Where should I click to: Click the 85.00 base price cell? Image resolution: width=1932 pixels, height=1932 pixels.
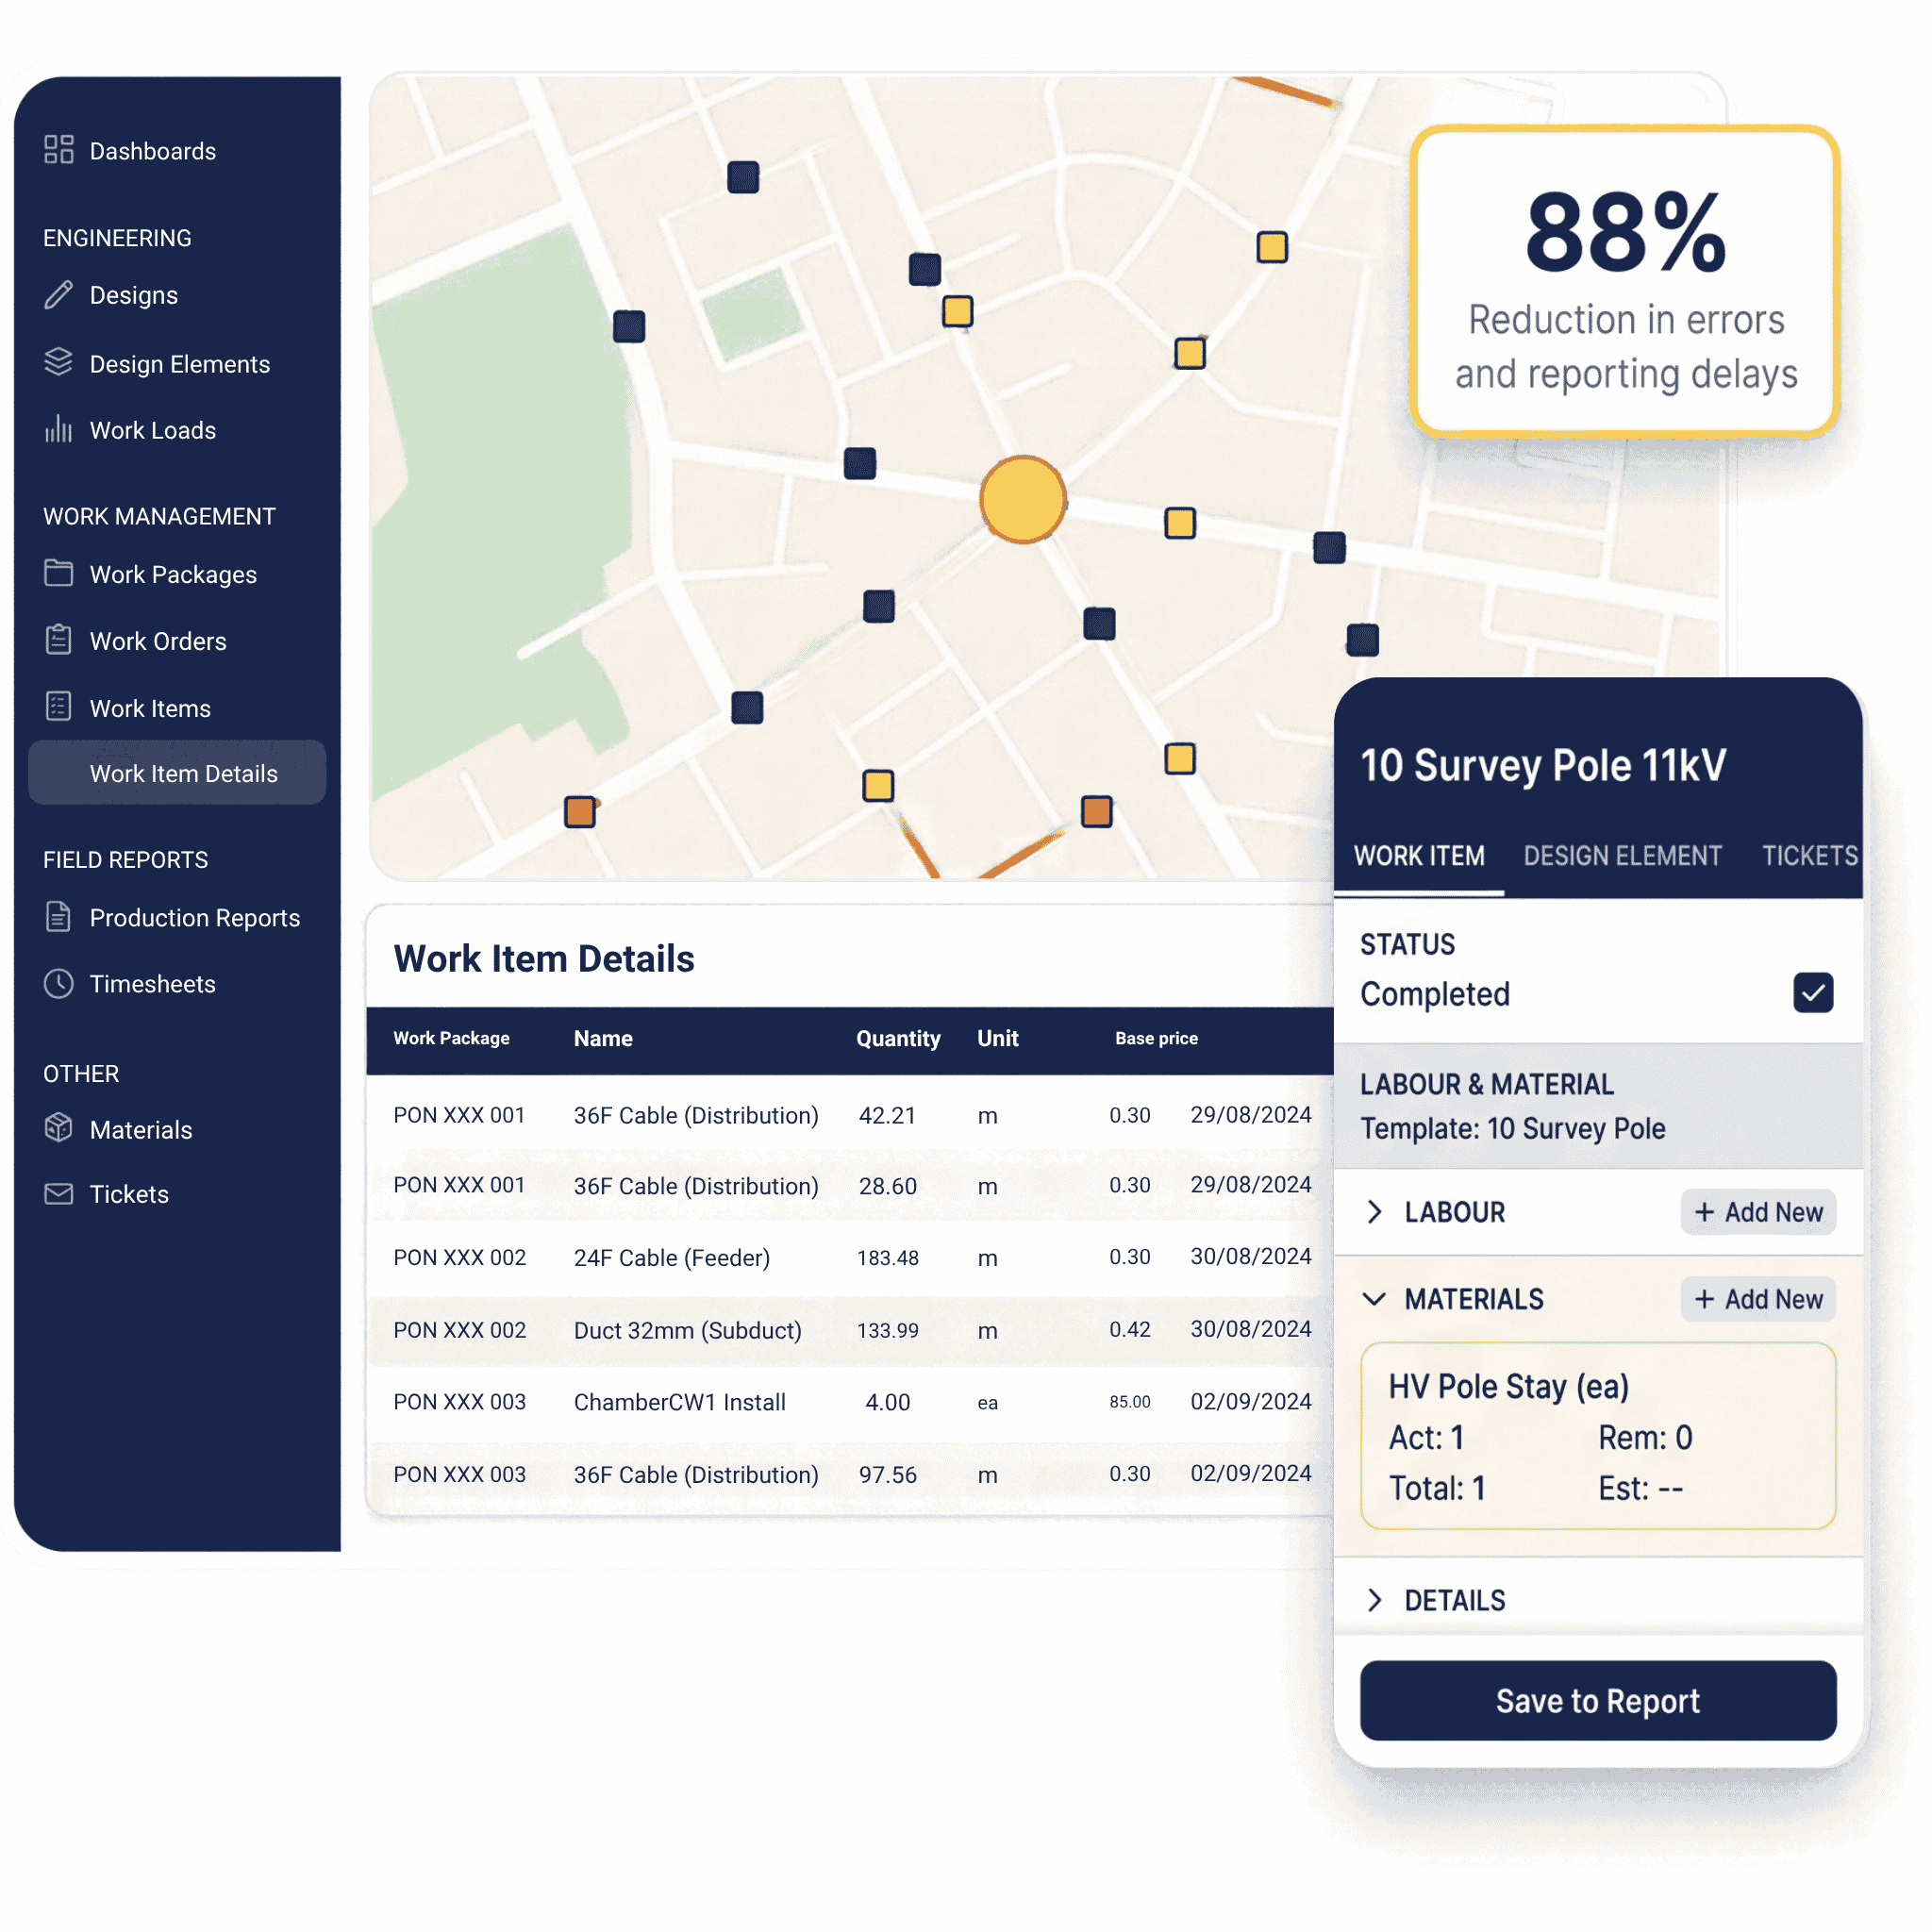1130,1402
